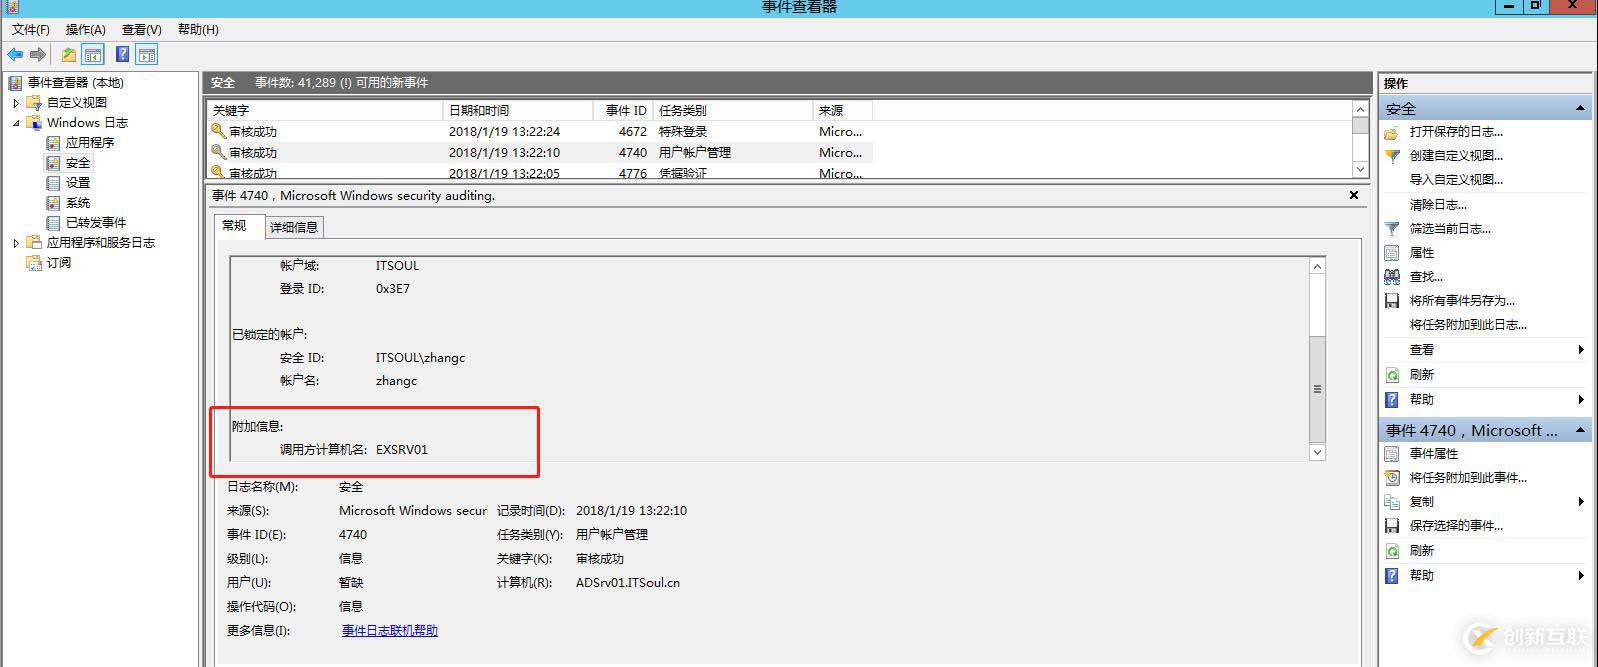Click the 保存选择的事件 save icon
The width and height of the screenshot is (1598, 667).
click(1392, 526)
